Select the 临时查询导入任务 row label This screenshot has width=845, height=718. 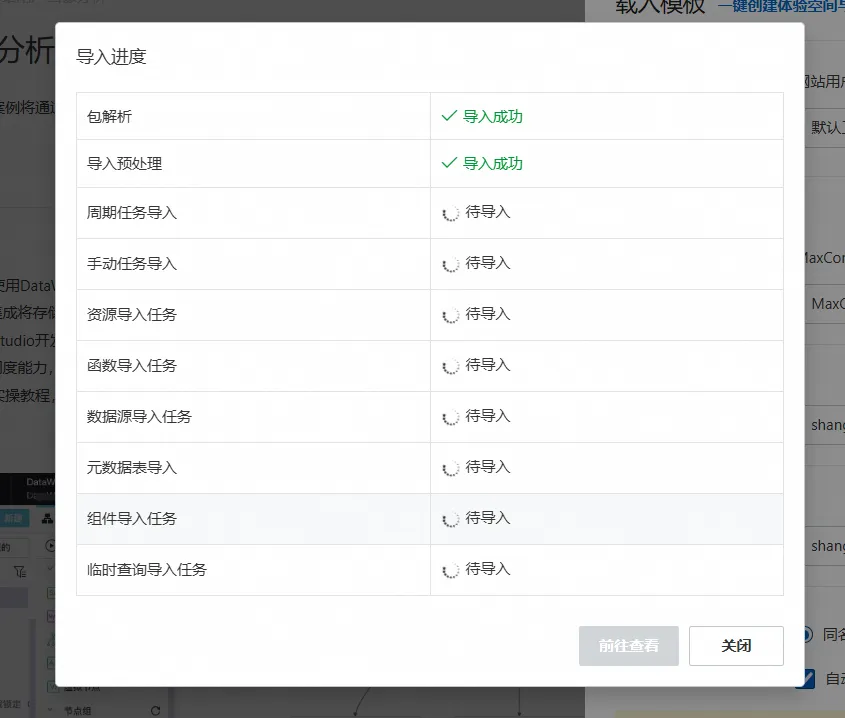click(x=147, y=569)
